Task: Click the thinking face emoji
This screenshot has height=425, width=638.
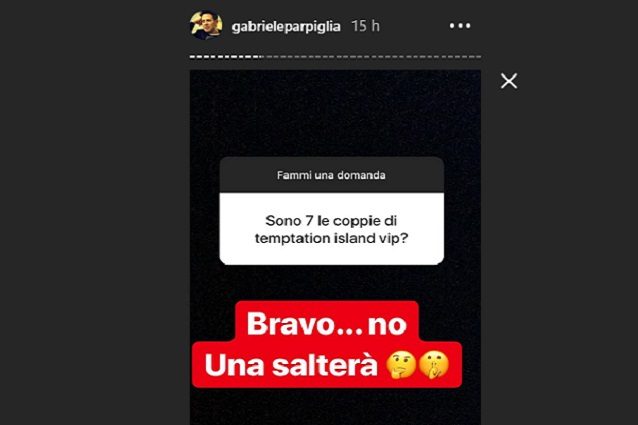Action: [x=401, y=365]
